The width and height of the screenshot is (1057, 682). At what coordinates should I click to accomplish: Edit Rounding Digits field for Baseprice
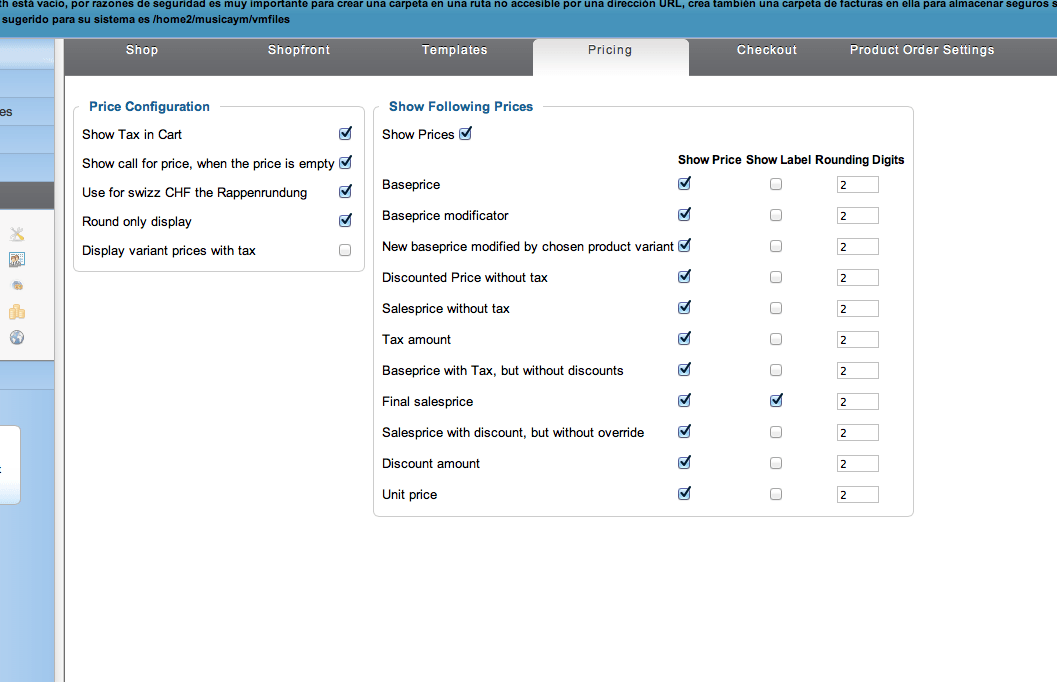(857, 185)
